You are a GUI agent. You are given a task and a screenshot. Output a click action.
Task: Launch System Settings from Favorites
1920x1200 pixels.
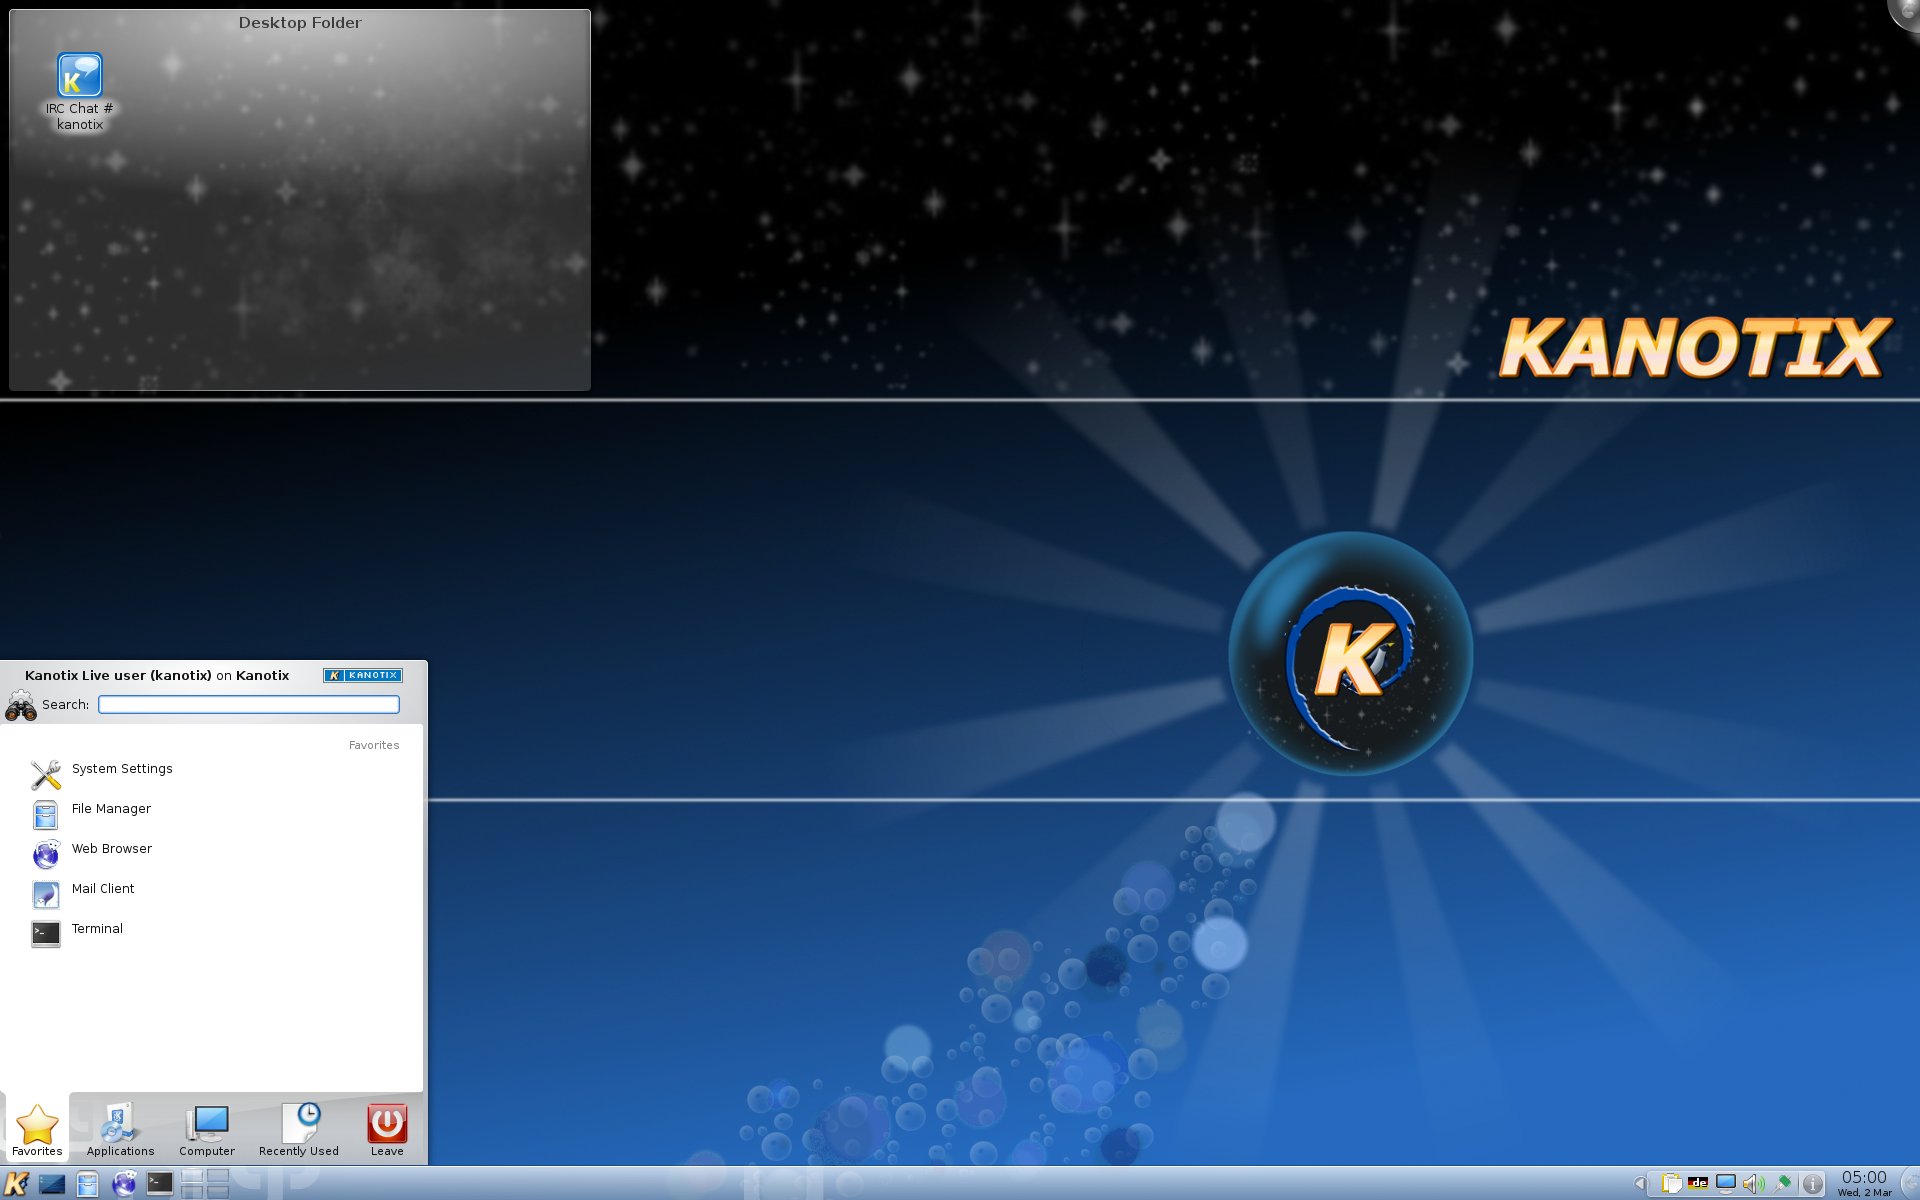click(121, 769)
